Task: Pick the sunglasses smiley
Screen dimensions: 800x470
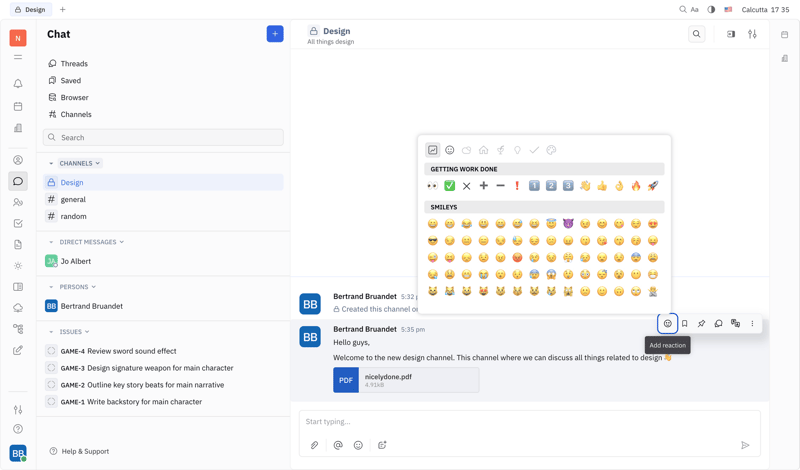Action: 433,240
